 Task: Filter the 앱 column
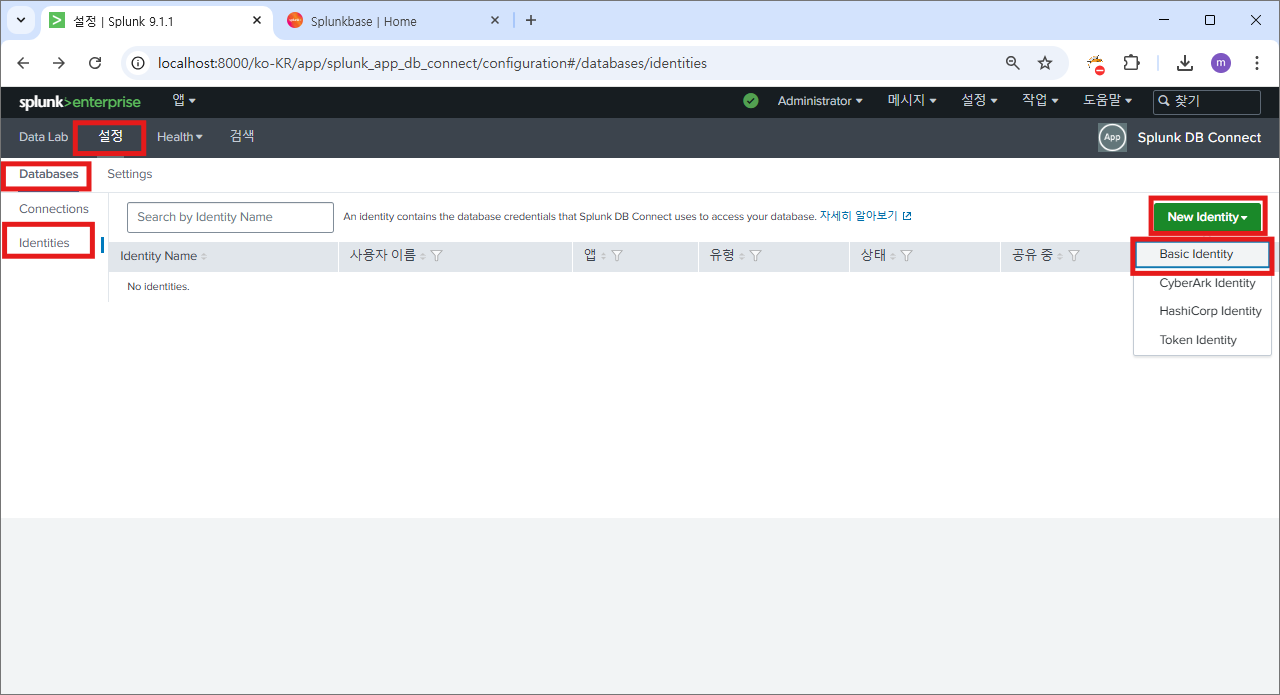(617, 256)
